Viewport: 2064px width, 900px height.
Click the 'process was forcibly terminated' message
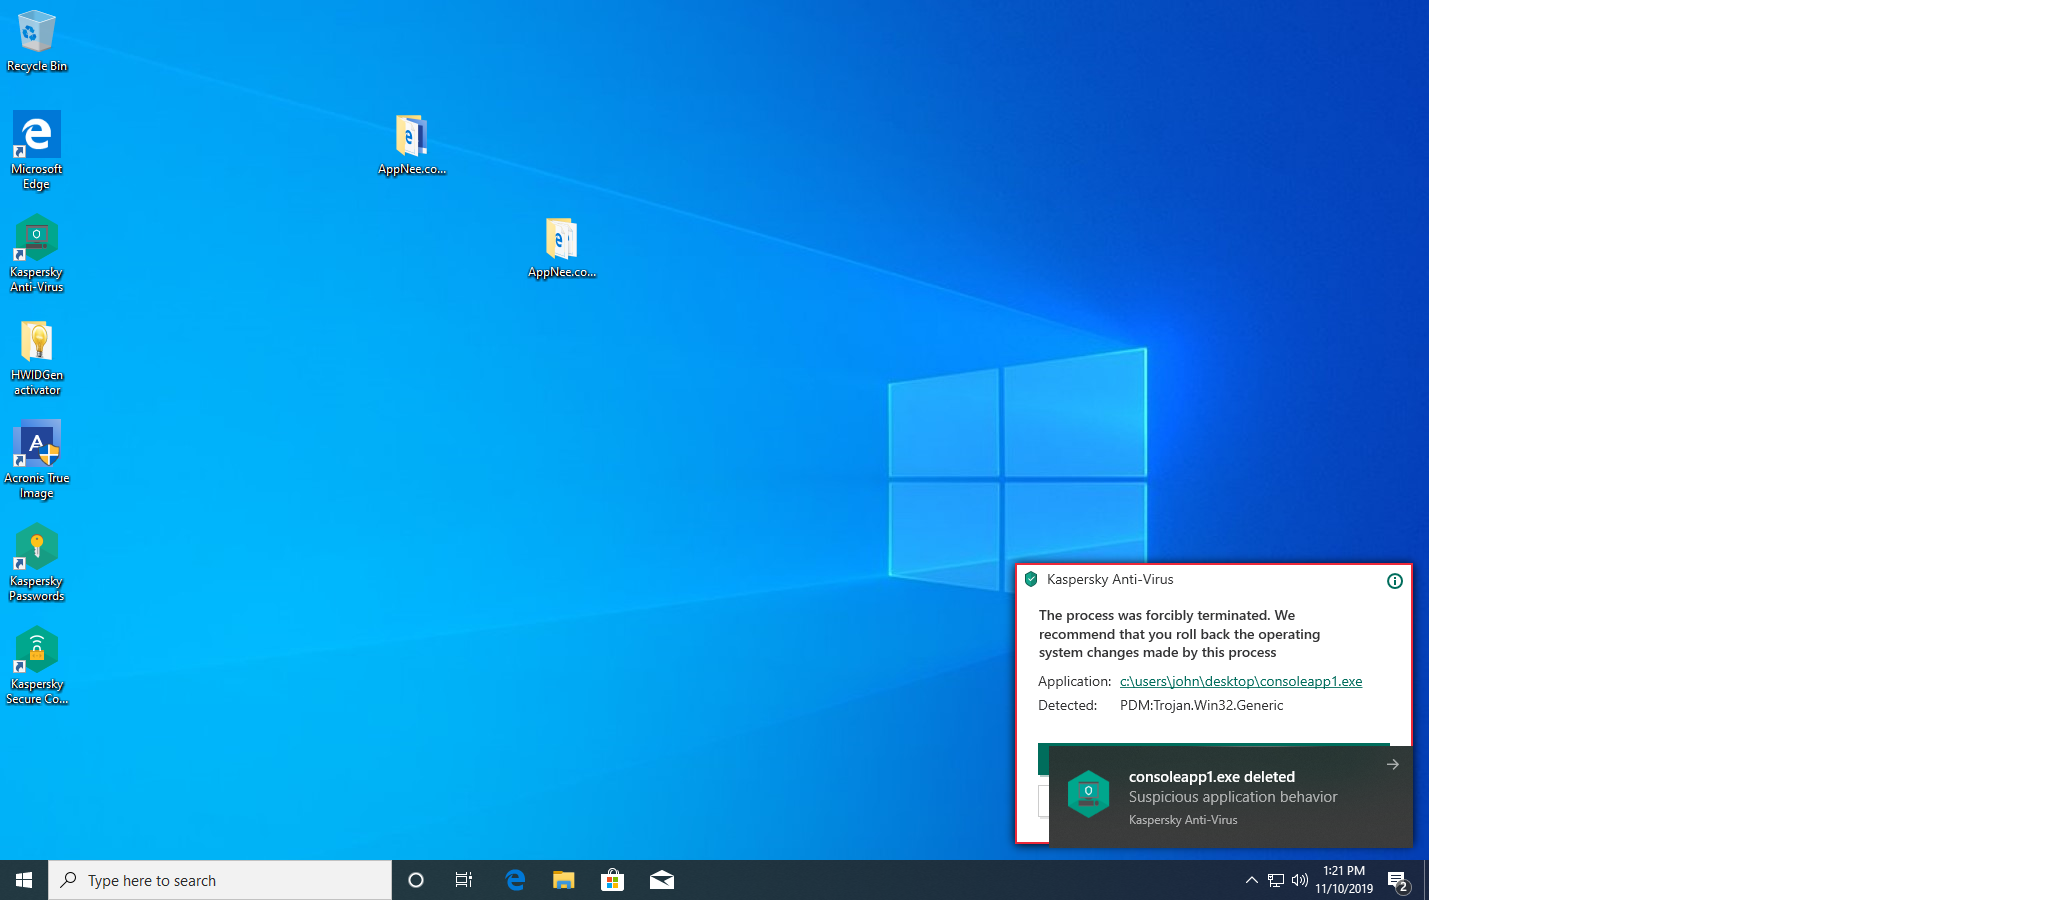1179,634
